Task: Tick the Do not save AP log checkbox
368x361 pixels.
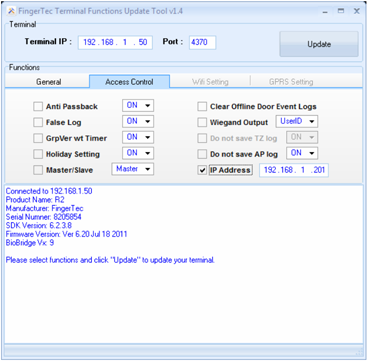Action: (202, 154)
